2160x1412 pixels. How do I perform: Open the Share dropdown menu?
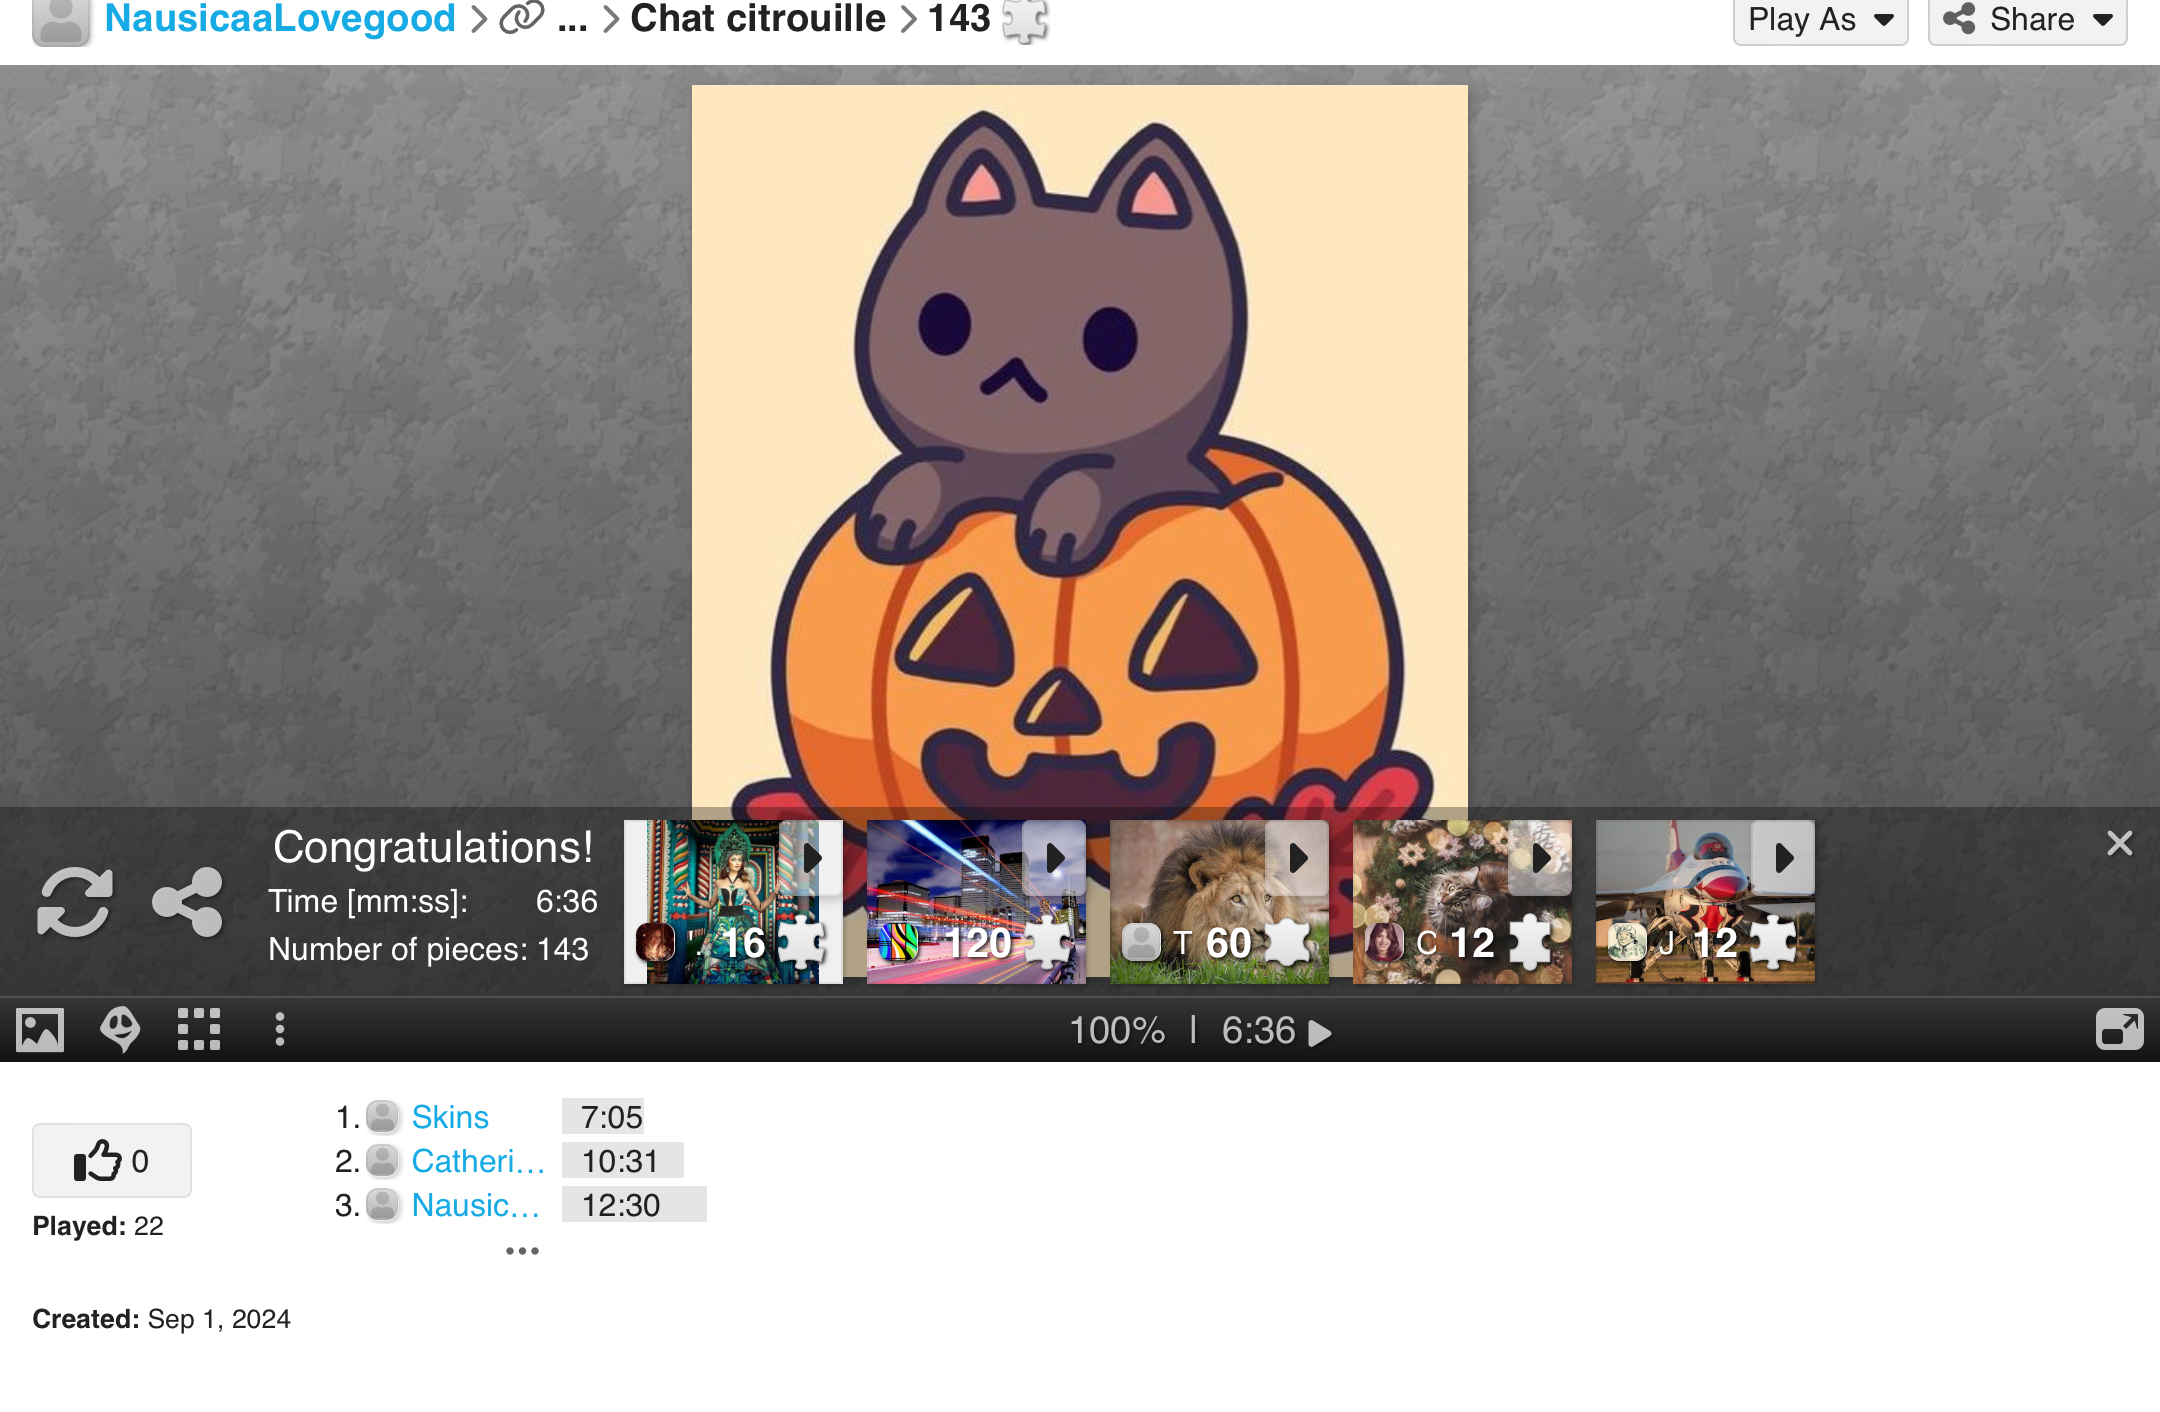pyautogui.click(x=2027, y=20)
